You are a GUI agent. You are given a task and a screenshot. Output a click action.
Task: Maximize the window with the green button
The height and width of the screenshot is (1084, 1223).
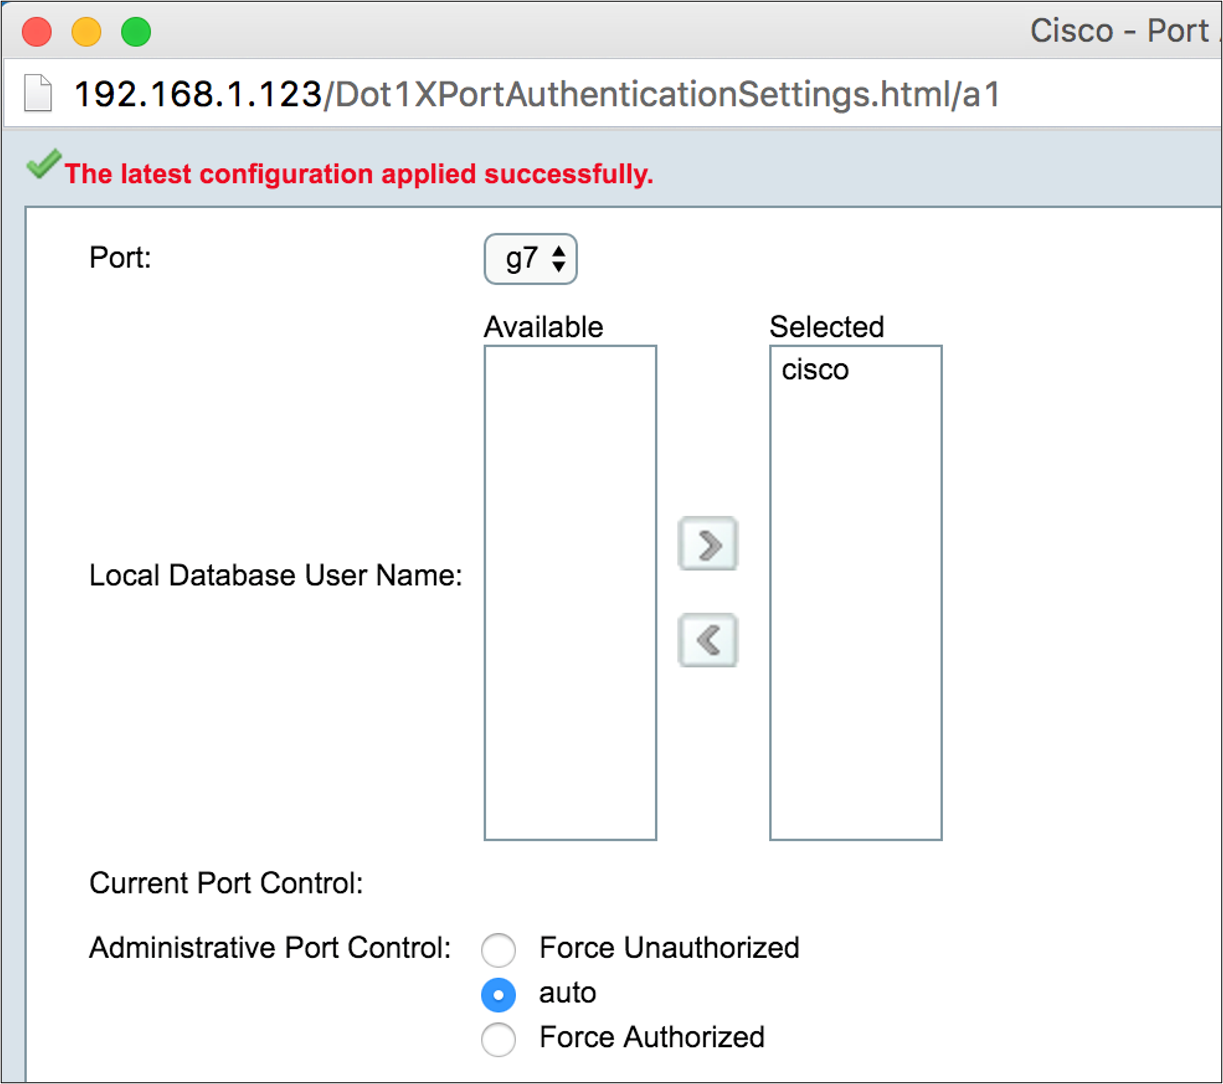(136, 32)
